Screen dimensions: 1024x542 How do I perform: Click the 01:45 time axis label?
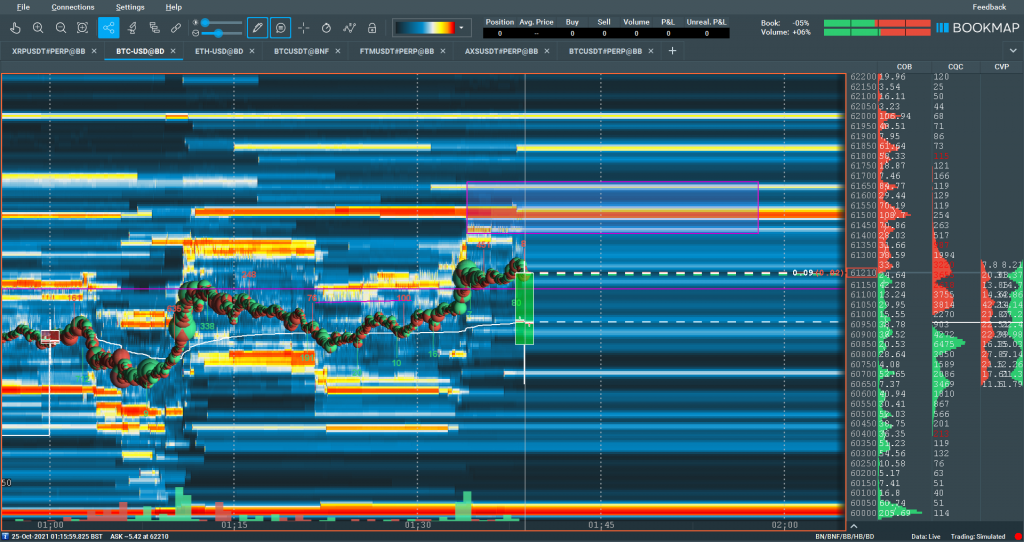601,525
